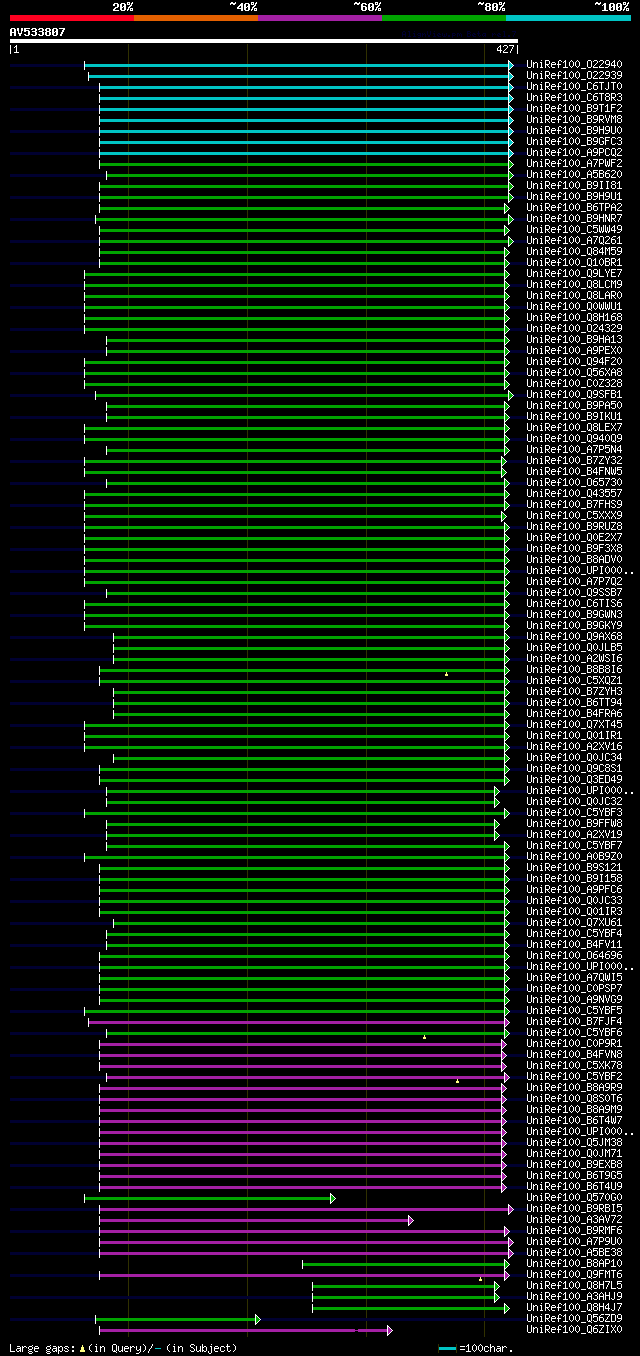Image resolution: width=640 pixels, height=1356 pixels.
Task: Select the UniRef100_O24329 label
Action: (574, 328)
